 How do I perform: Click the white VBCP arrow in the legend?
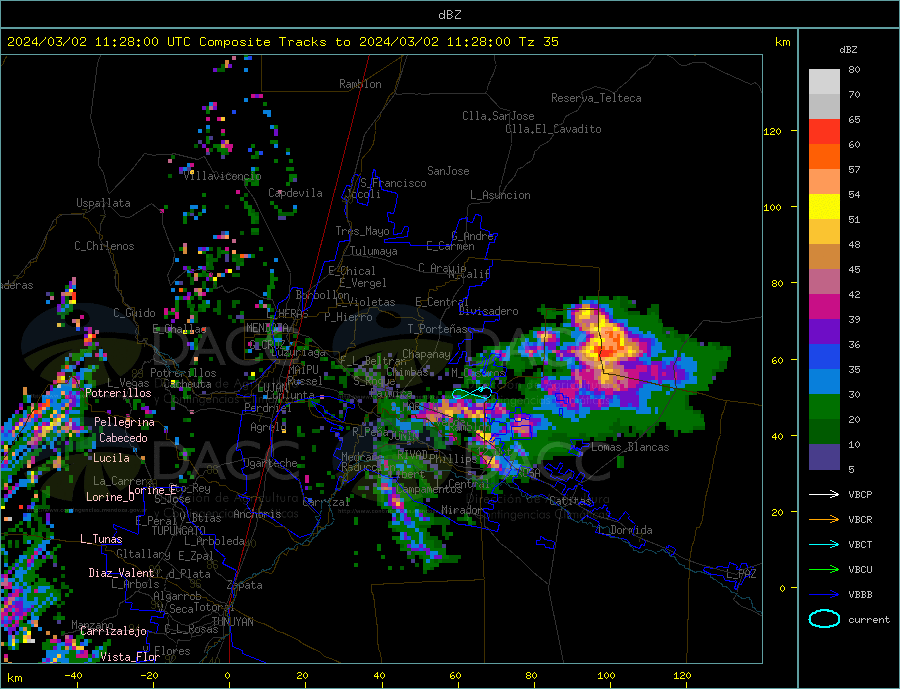(x=824, y=494)
